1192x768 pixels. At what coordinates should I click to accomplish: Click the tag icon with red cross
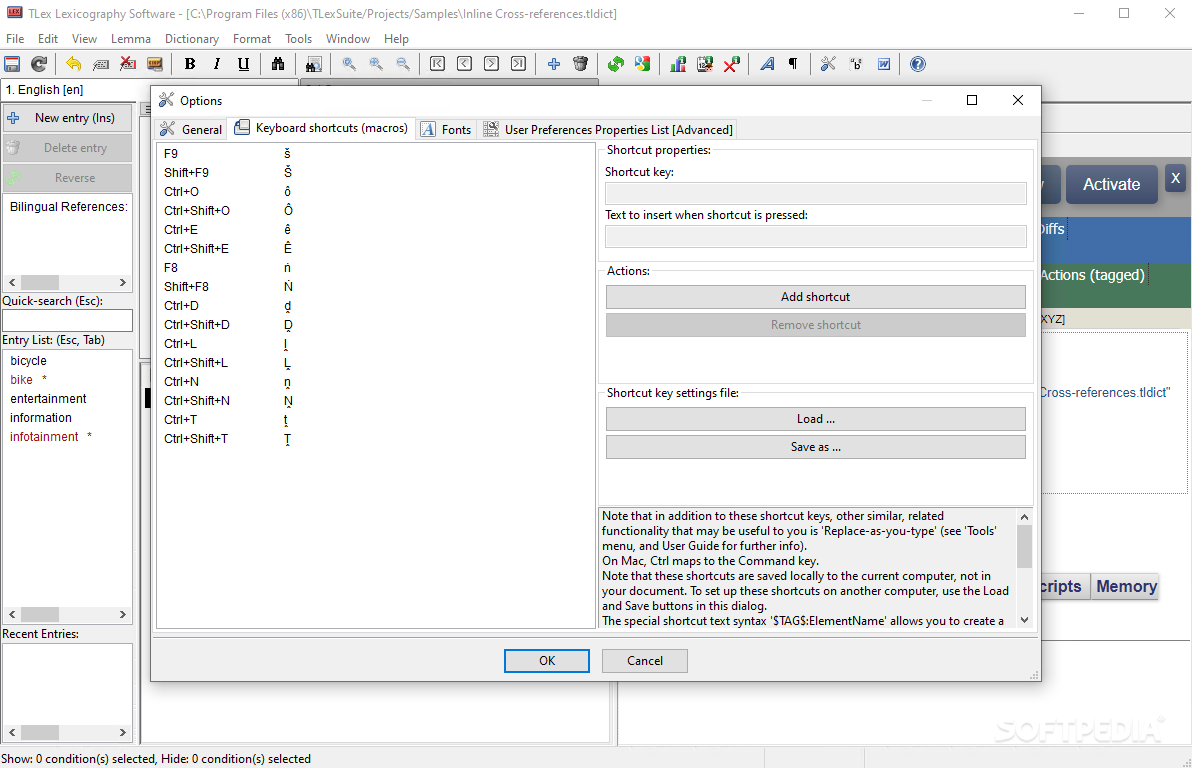click(x=128, y=64)
